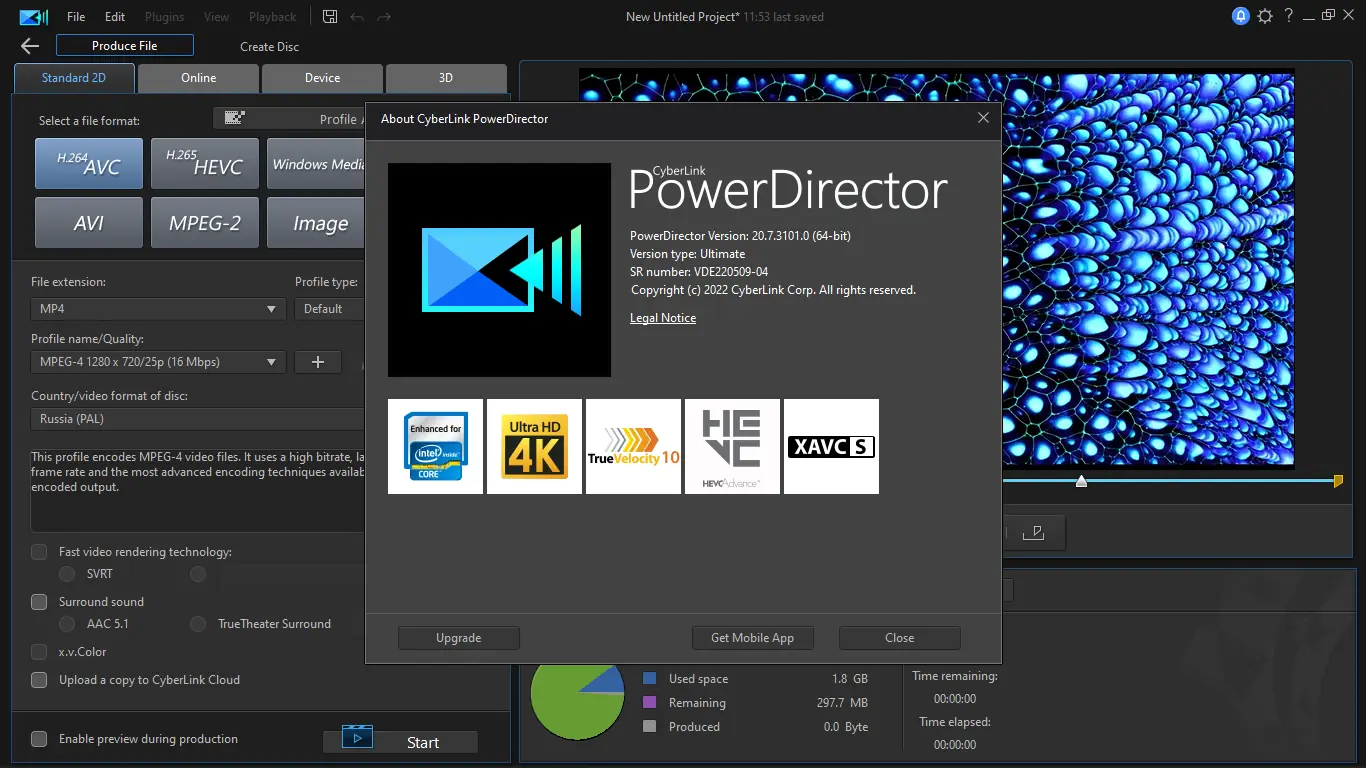Open the File extension MP4 dropdown
Screen dimensions: 1366x768
[159, 309]
